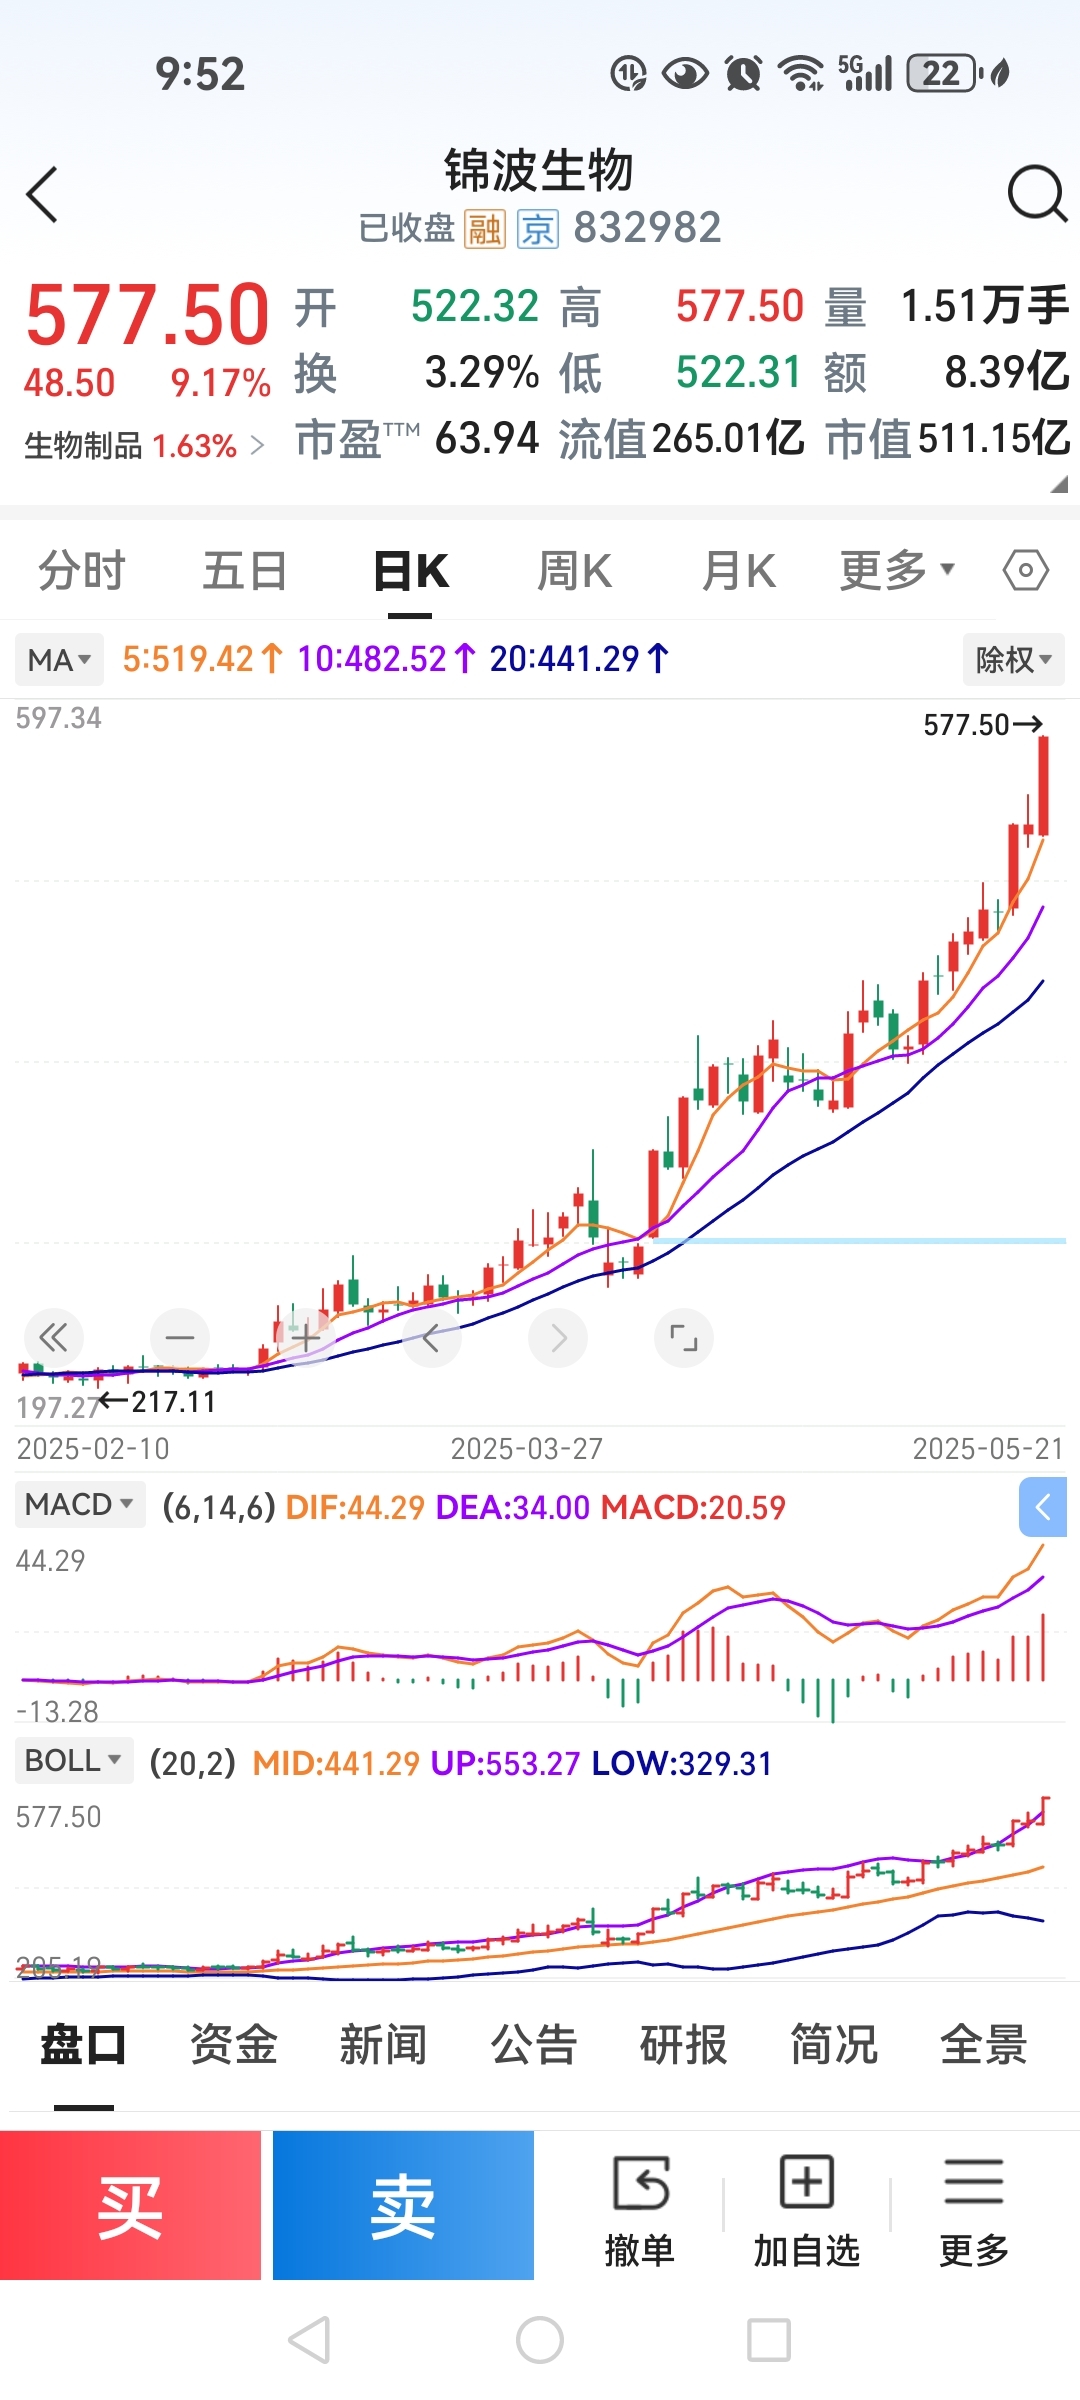Tap Android recent apps square

pos(769,2340)
